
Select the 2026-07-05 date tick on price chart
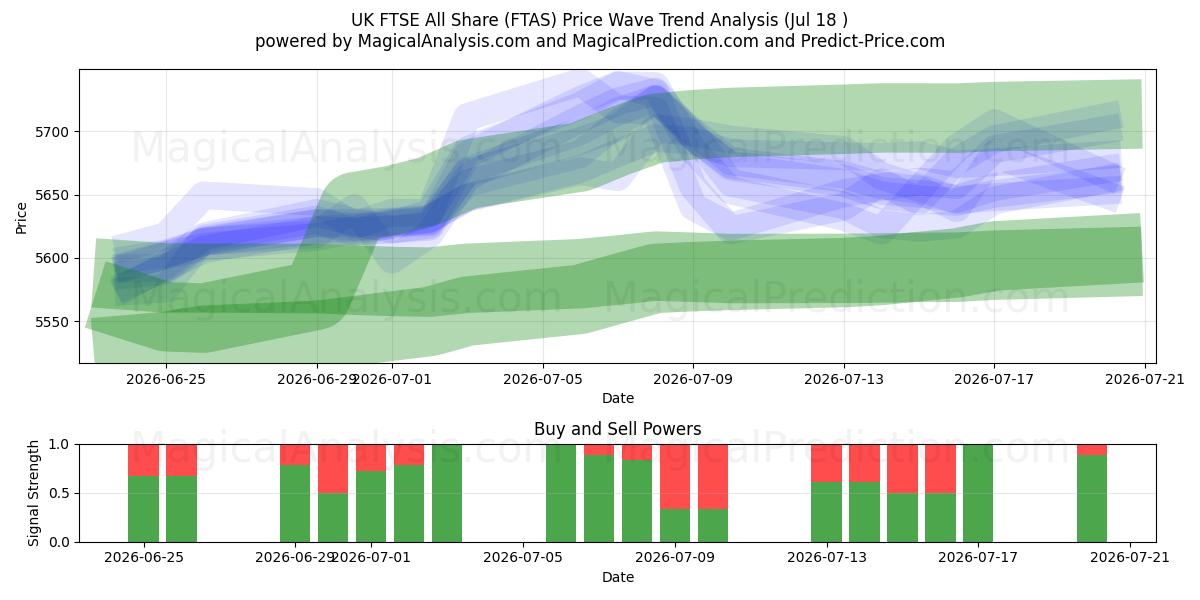click(543, 379)
